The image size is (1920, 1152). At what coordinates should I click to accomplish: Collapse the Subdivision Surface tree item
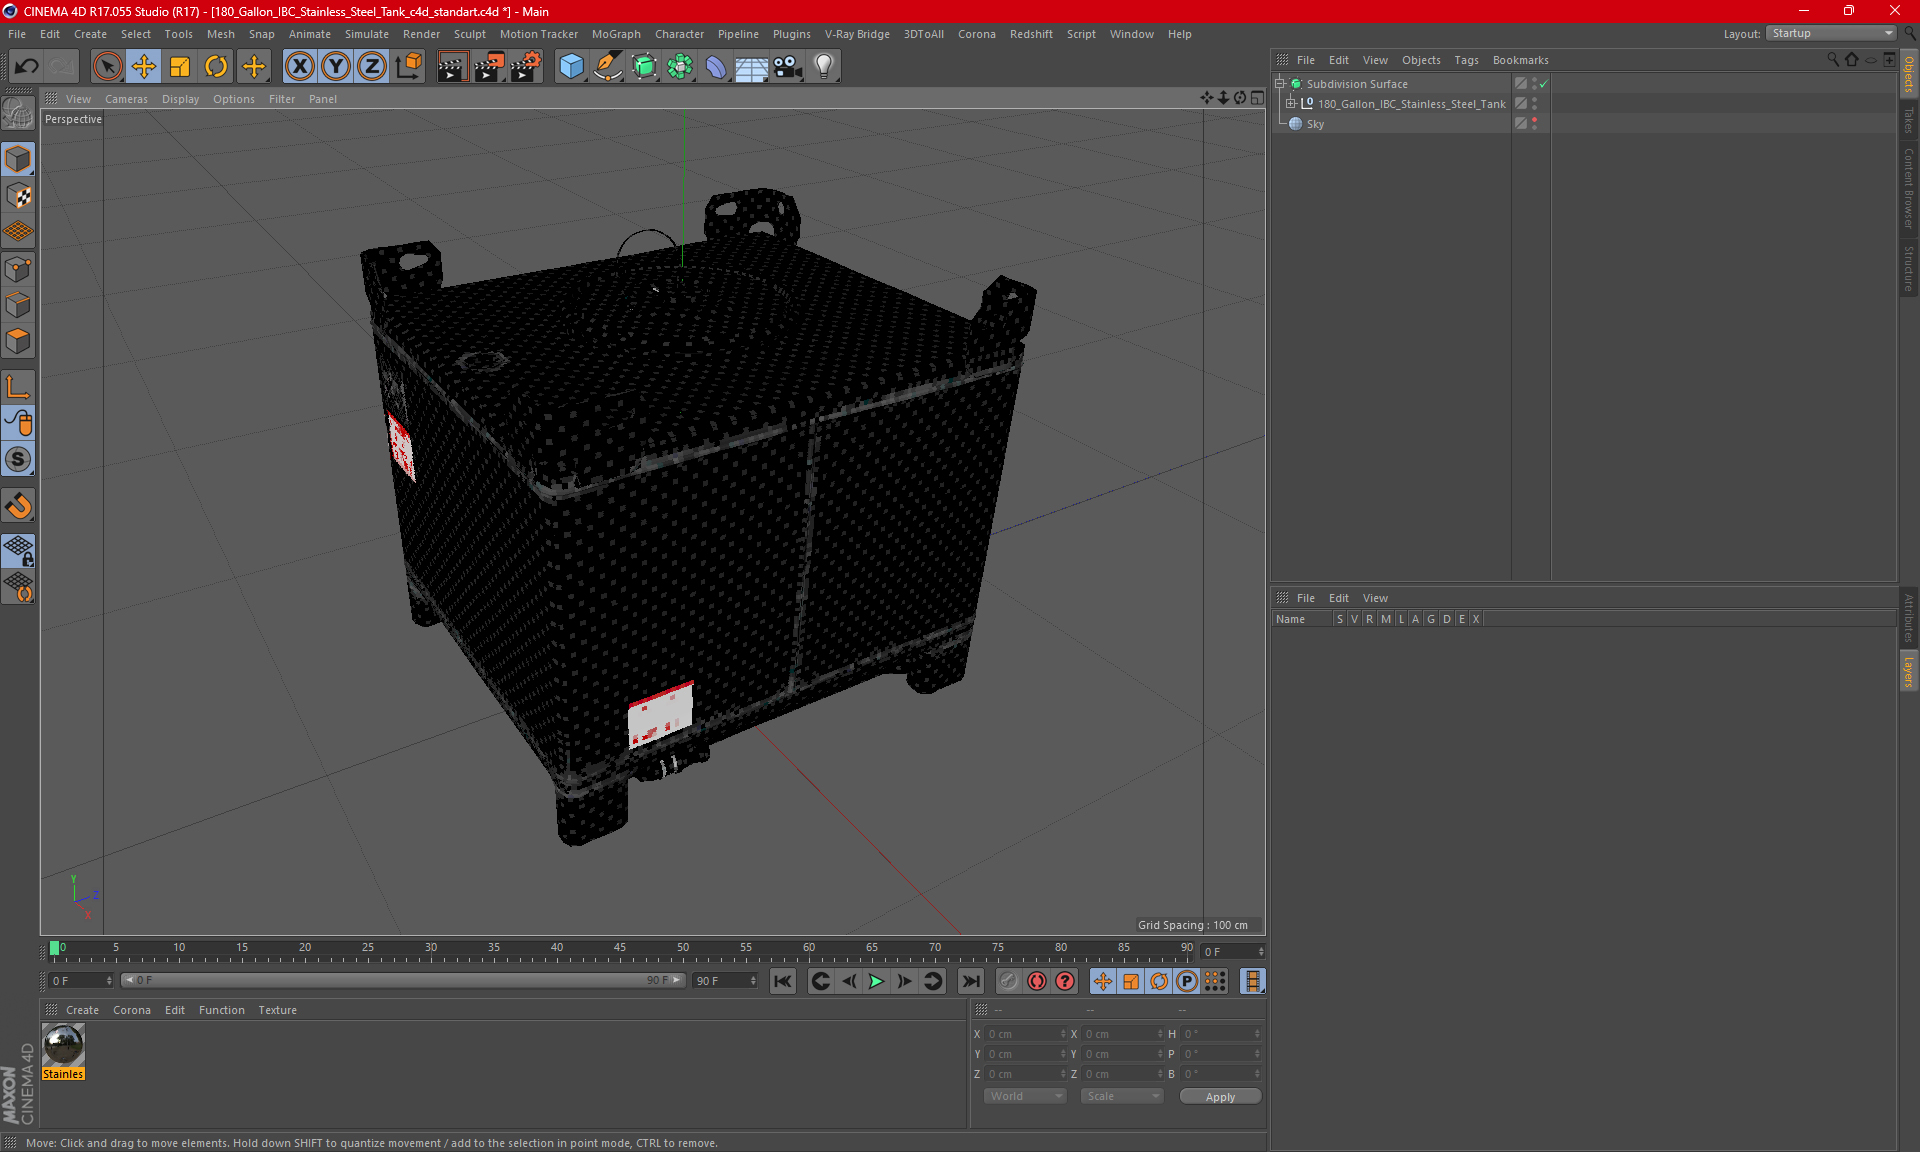point(1279,84)
